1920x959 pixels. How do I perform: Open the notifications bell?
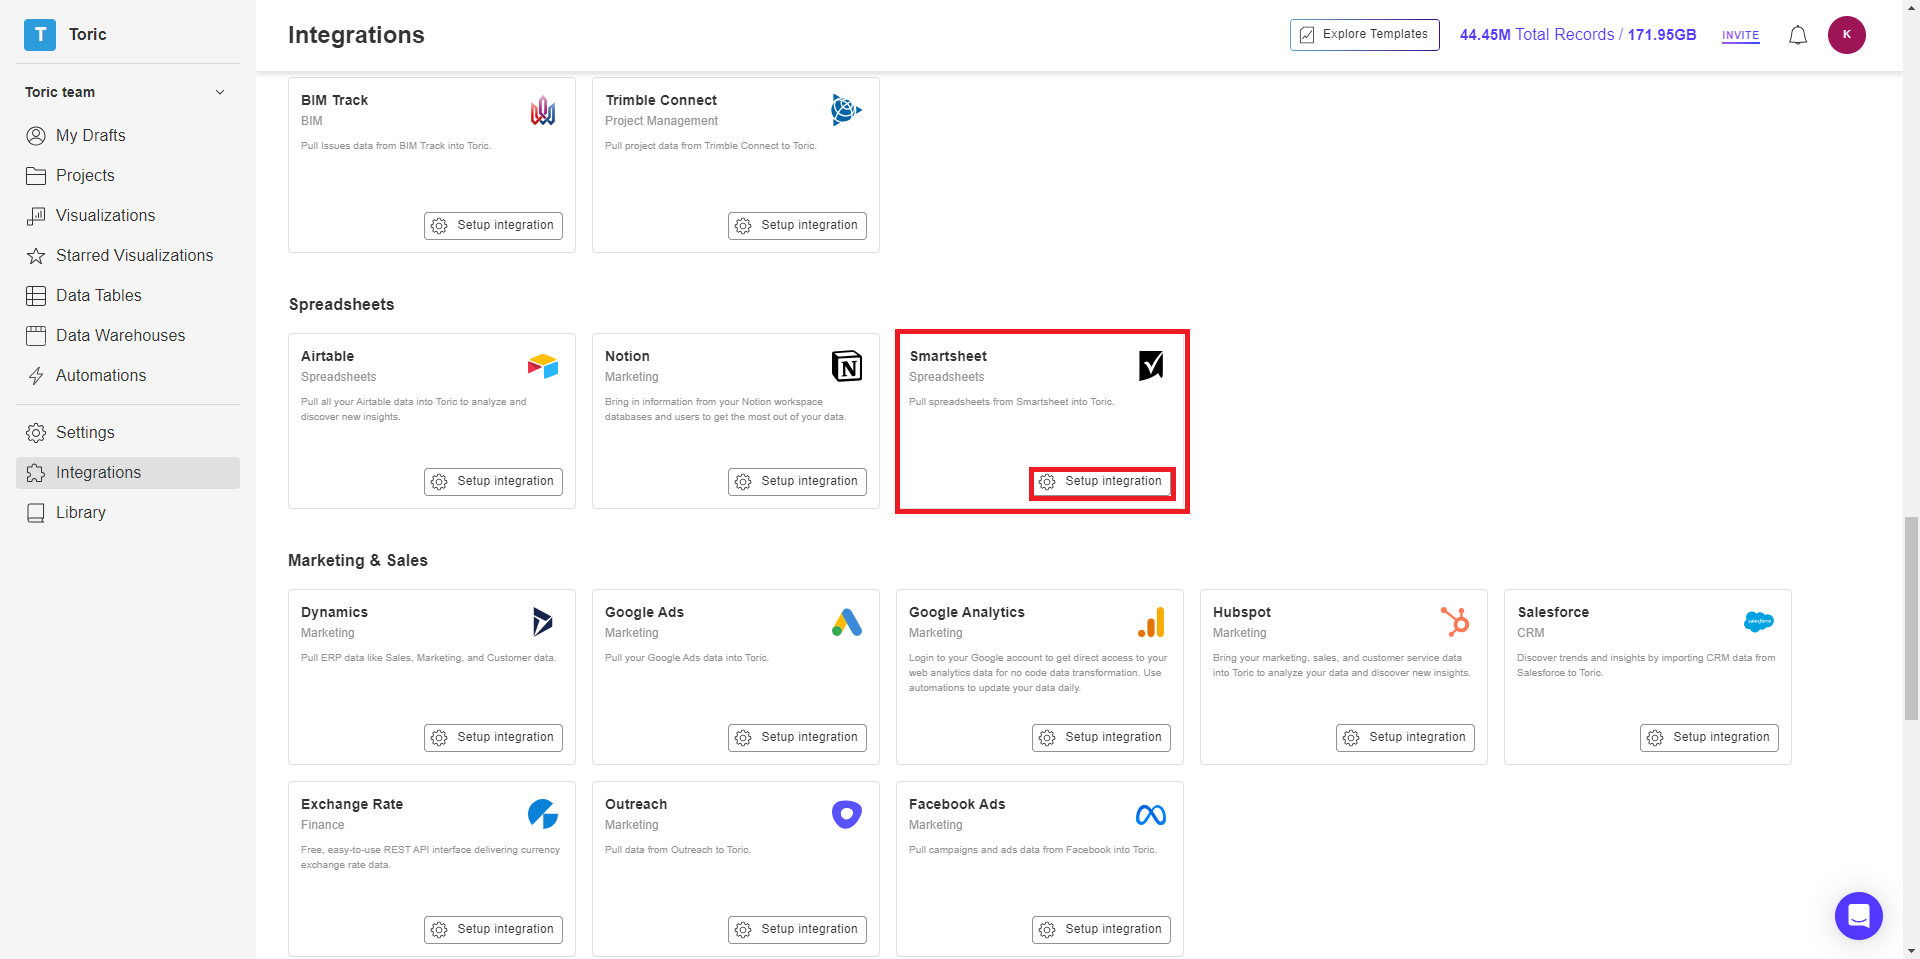[1798, 35]
